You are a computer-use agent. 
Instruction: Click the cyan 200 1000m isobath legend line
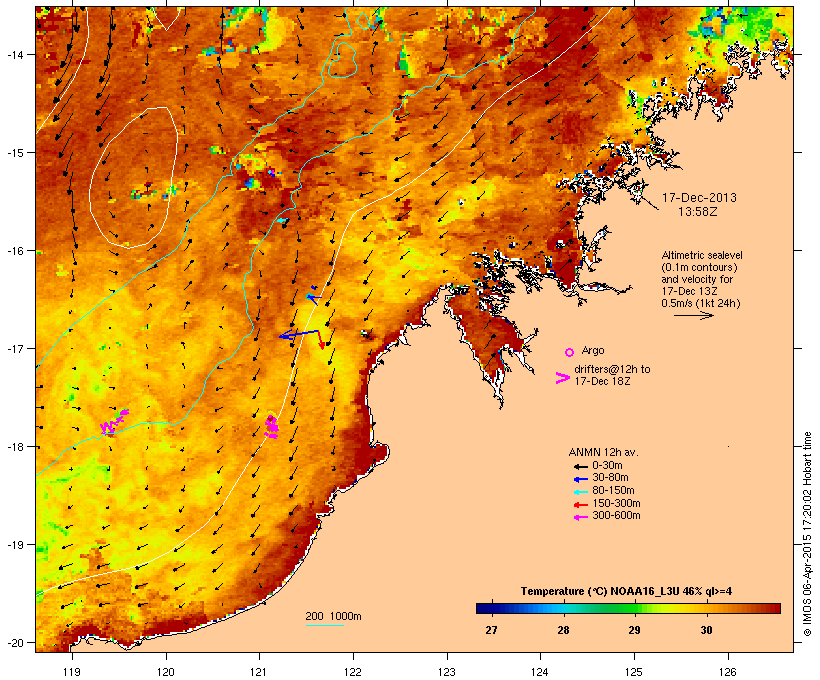pos(324,625)
